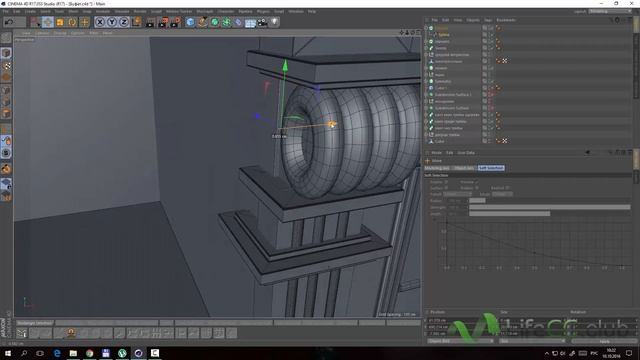Switch to Texture mode in sidebar
The image size is (640, 360).
click(x=6, y=65)
